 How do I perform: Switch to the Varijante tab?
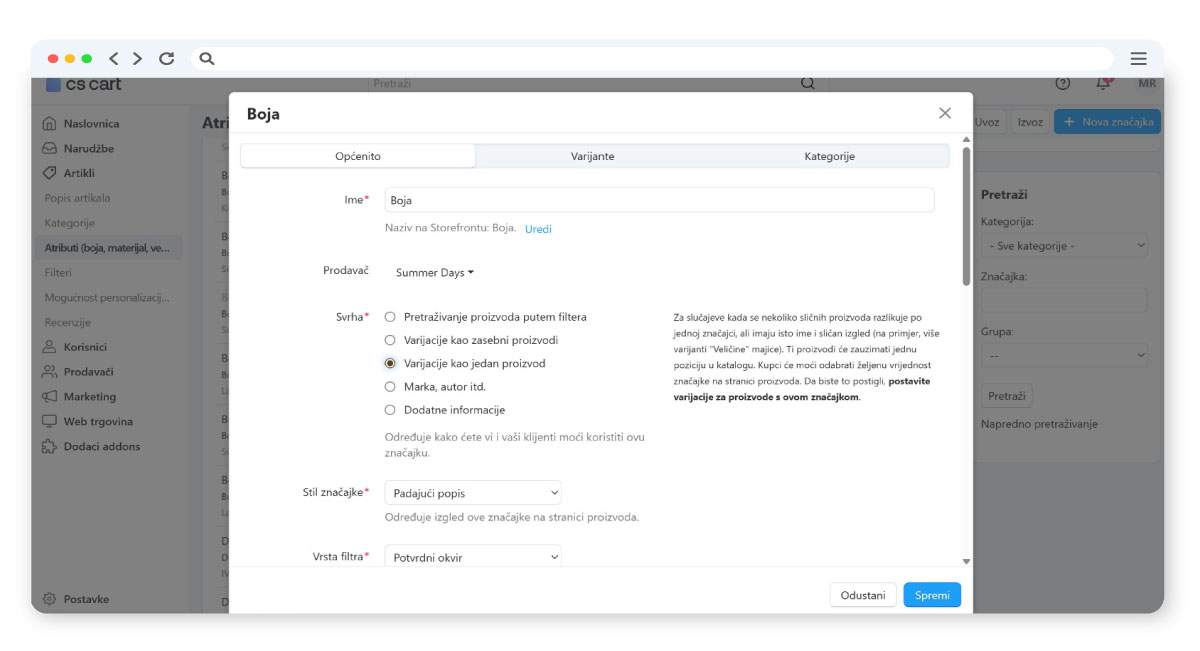coord(592,156)
